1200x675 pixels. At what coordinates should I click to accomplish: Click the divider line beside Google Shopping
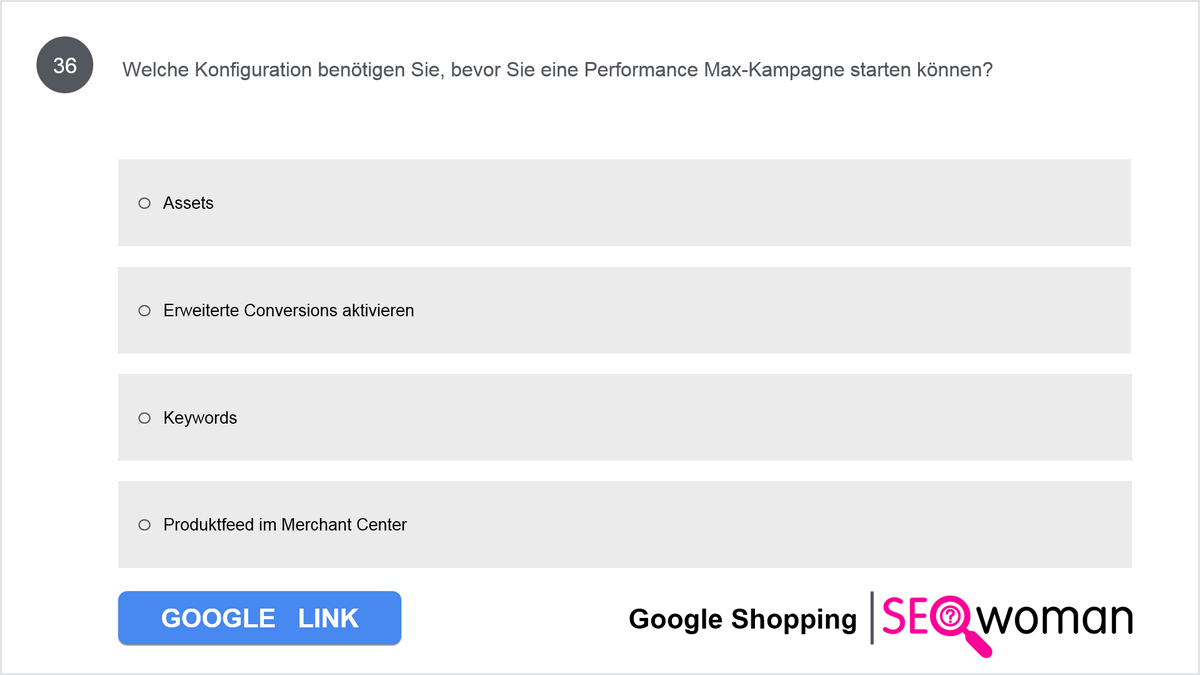coord(872,618)
